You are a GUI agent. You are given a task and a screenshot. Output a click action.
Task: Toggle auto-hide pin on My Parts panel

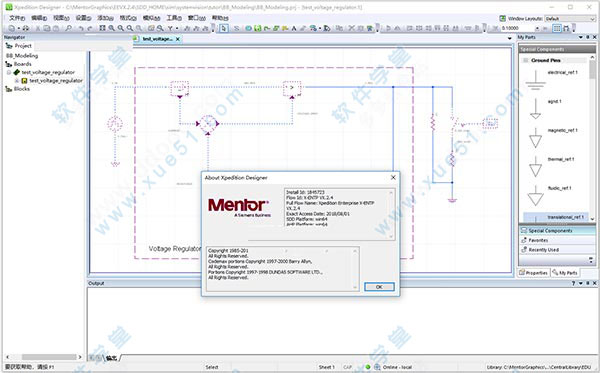click(x=588, y=37)
